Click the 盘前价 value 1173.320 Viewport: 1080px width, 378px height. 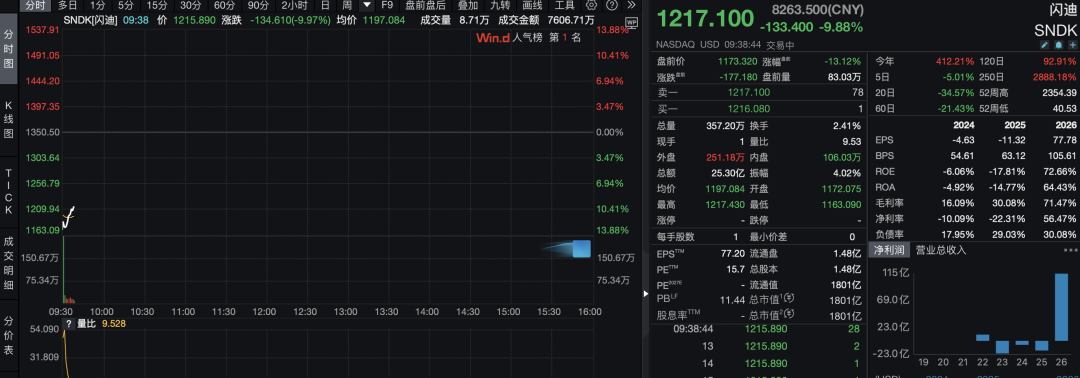[x=738, y=61]
